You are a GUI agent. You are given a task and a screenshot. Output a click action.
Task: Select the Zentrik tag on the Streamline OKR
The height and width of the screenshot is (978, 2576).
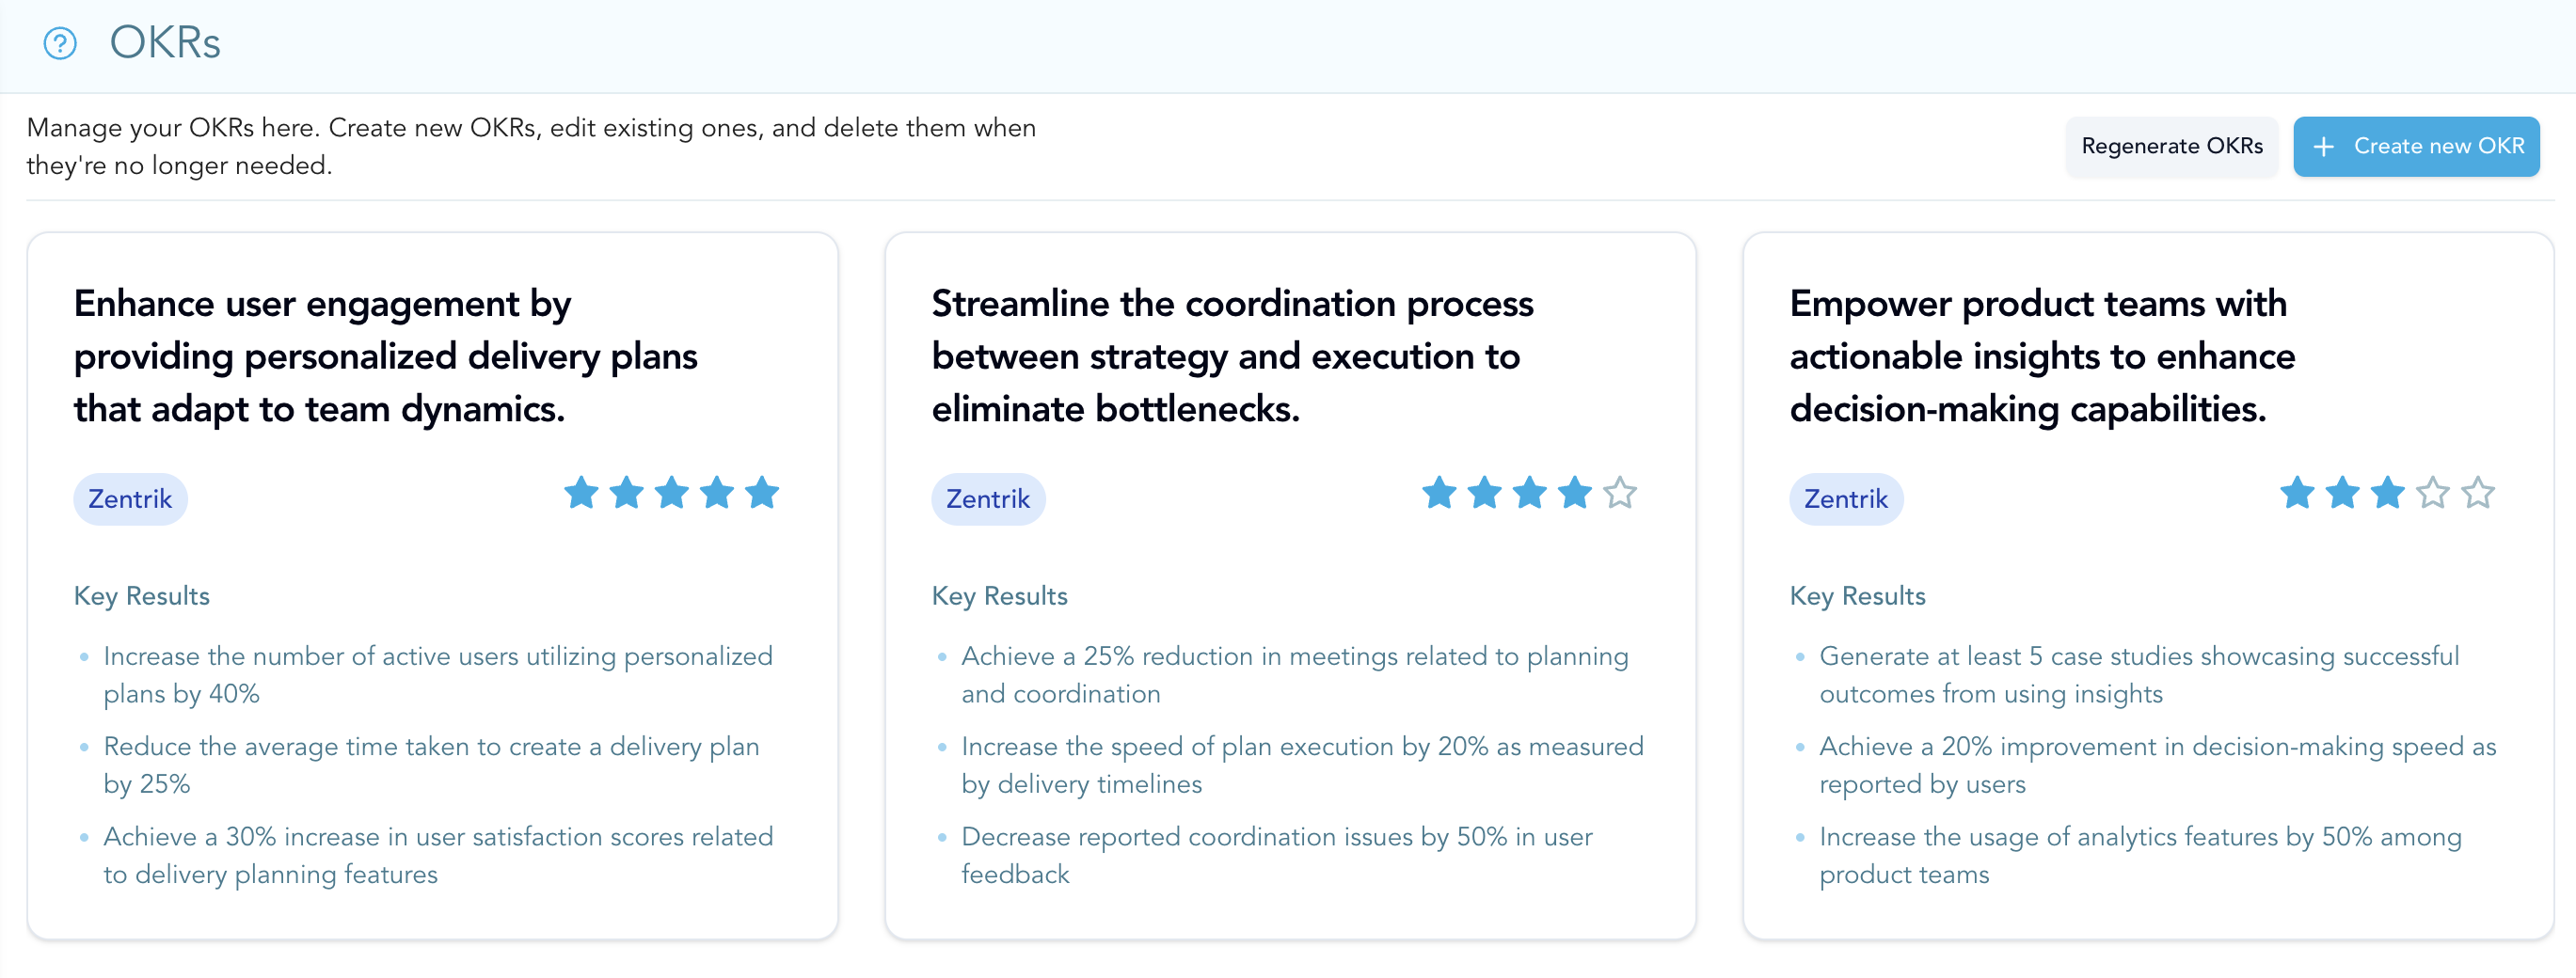coord(988,498)
